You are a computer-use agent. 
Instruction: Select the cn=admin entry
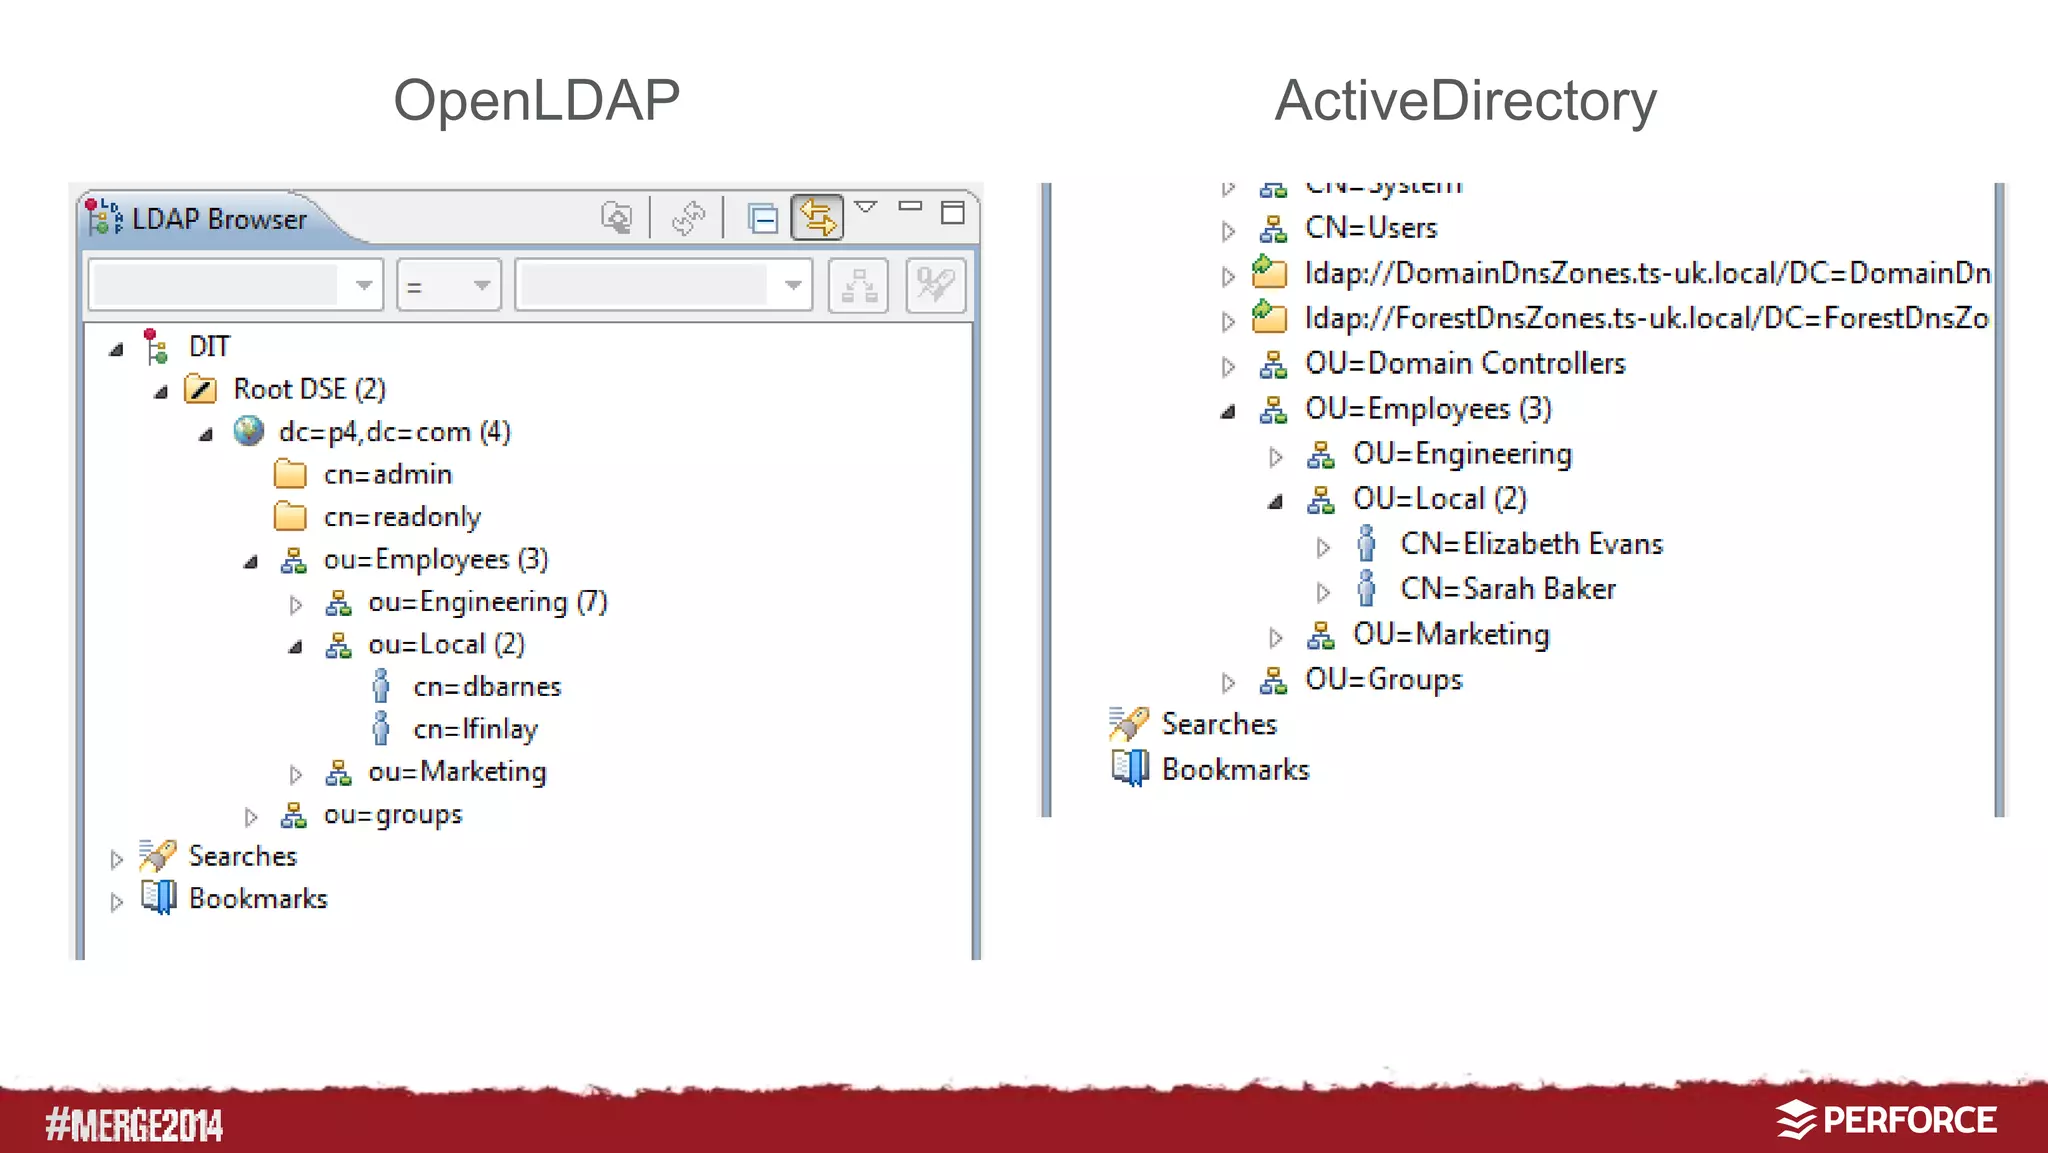388,474
